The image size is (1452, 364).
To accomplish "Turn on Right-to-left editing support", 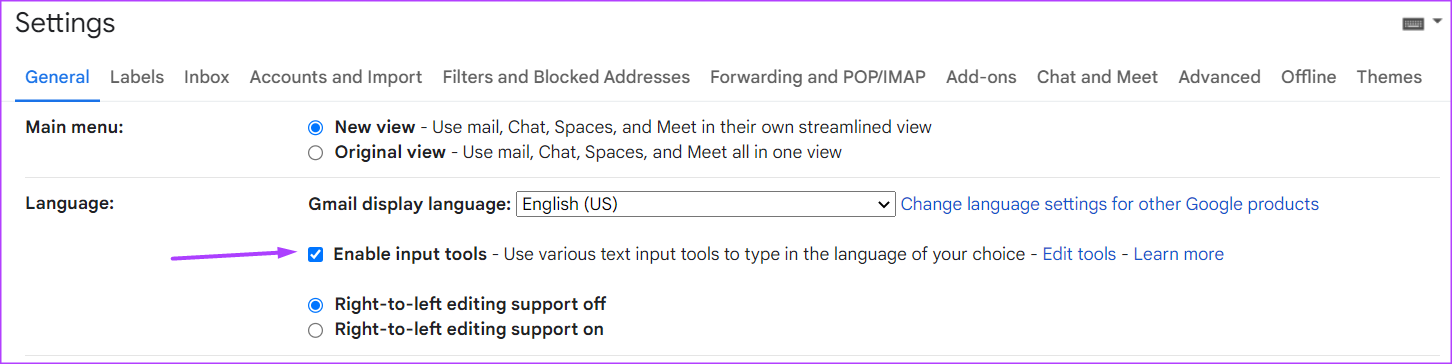I will 316,329.
